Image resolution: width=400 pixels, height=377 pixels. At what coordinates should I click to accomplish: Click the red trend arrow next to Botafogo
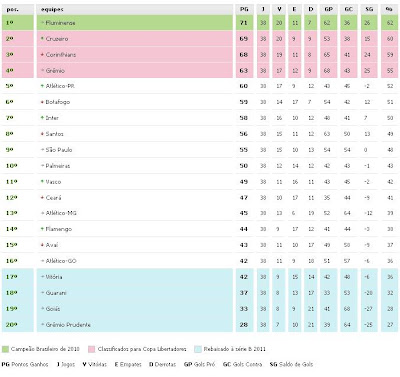(42, 102)
